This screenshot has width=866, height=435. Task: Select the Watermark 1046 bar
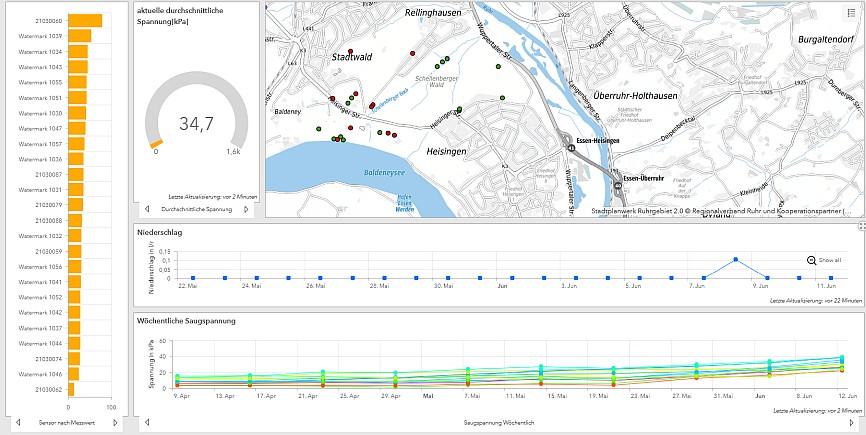[x=73, y=374]
